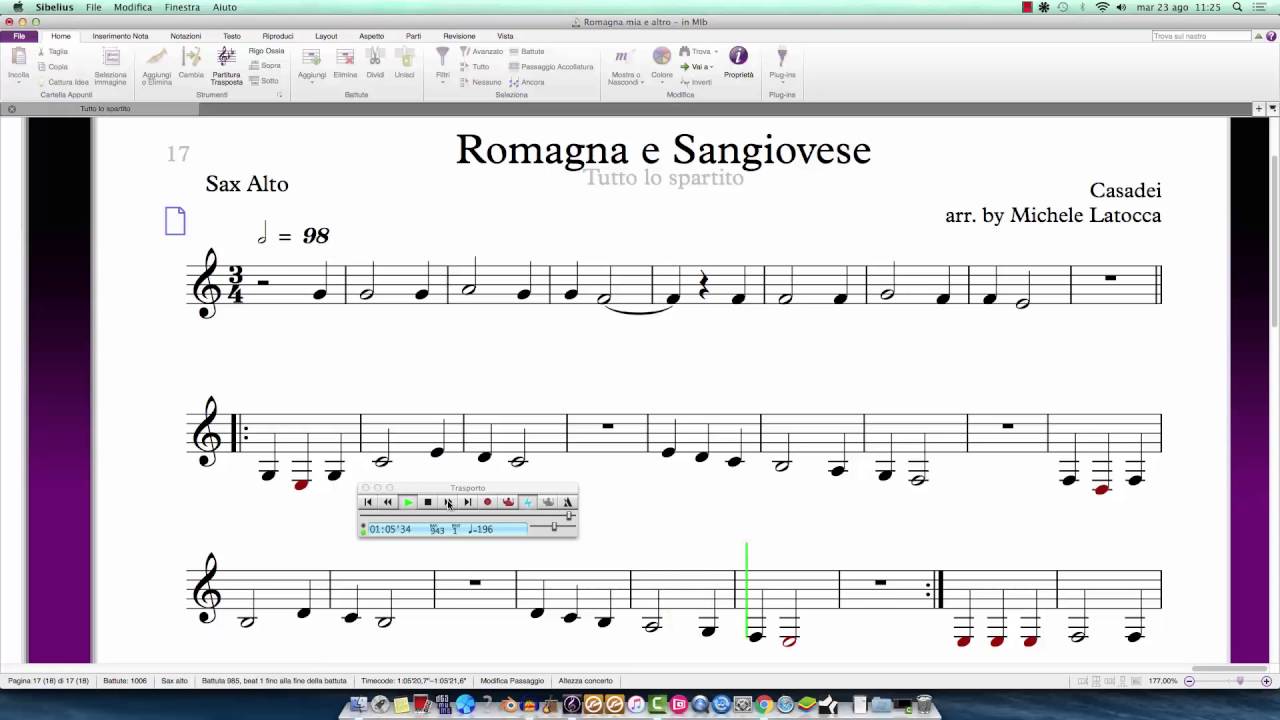Switch to the Notazioni tab

[186, 36]
